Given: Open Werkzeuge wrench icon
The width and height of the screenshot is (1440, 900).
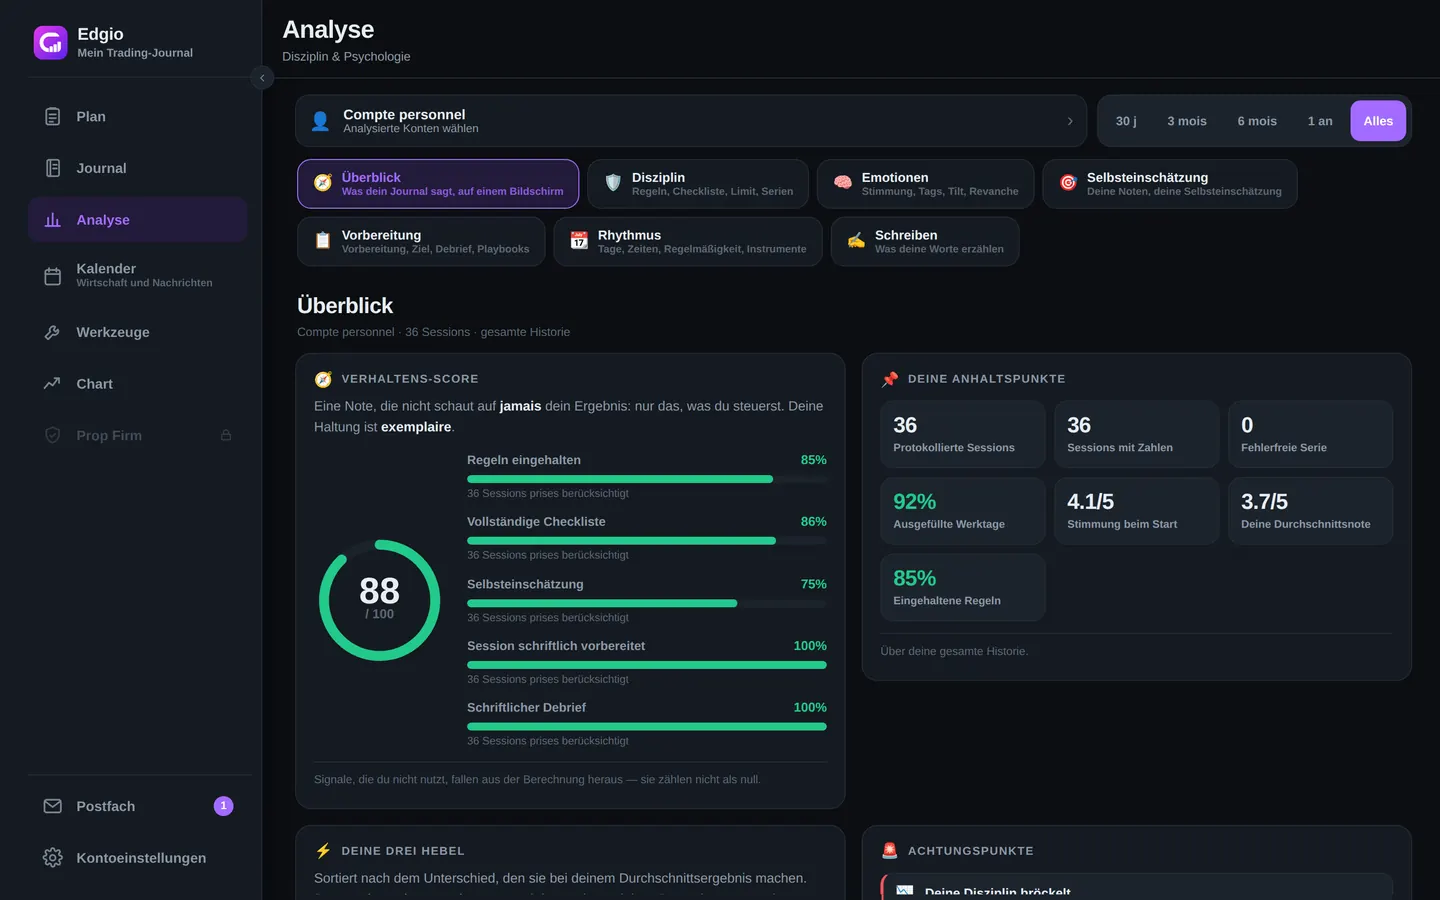Looking at the screenshot, I should point(53,332).
